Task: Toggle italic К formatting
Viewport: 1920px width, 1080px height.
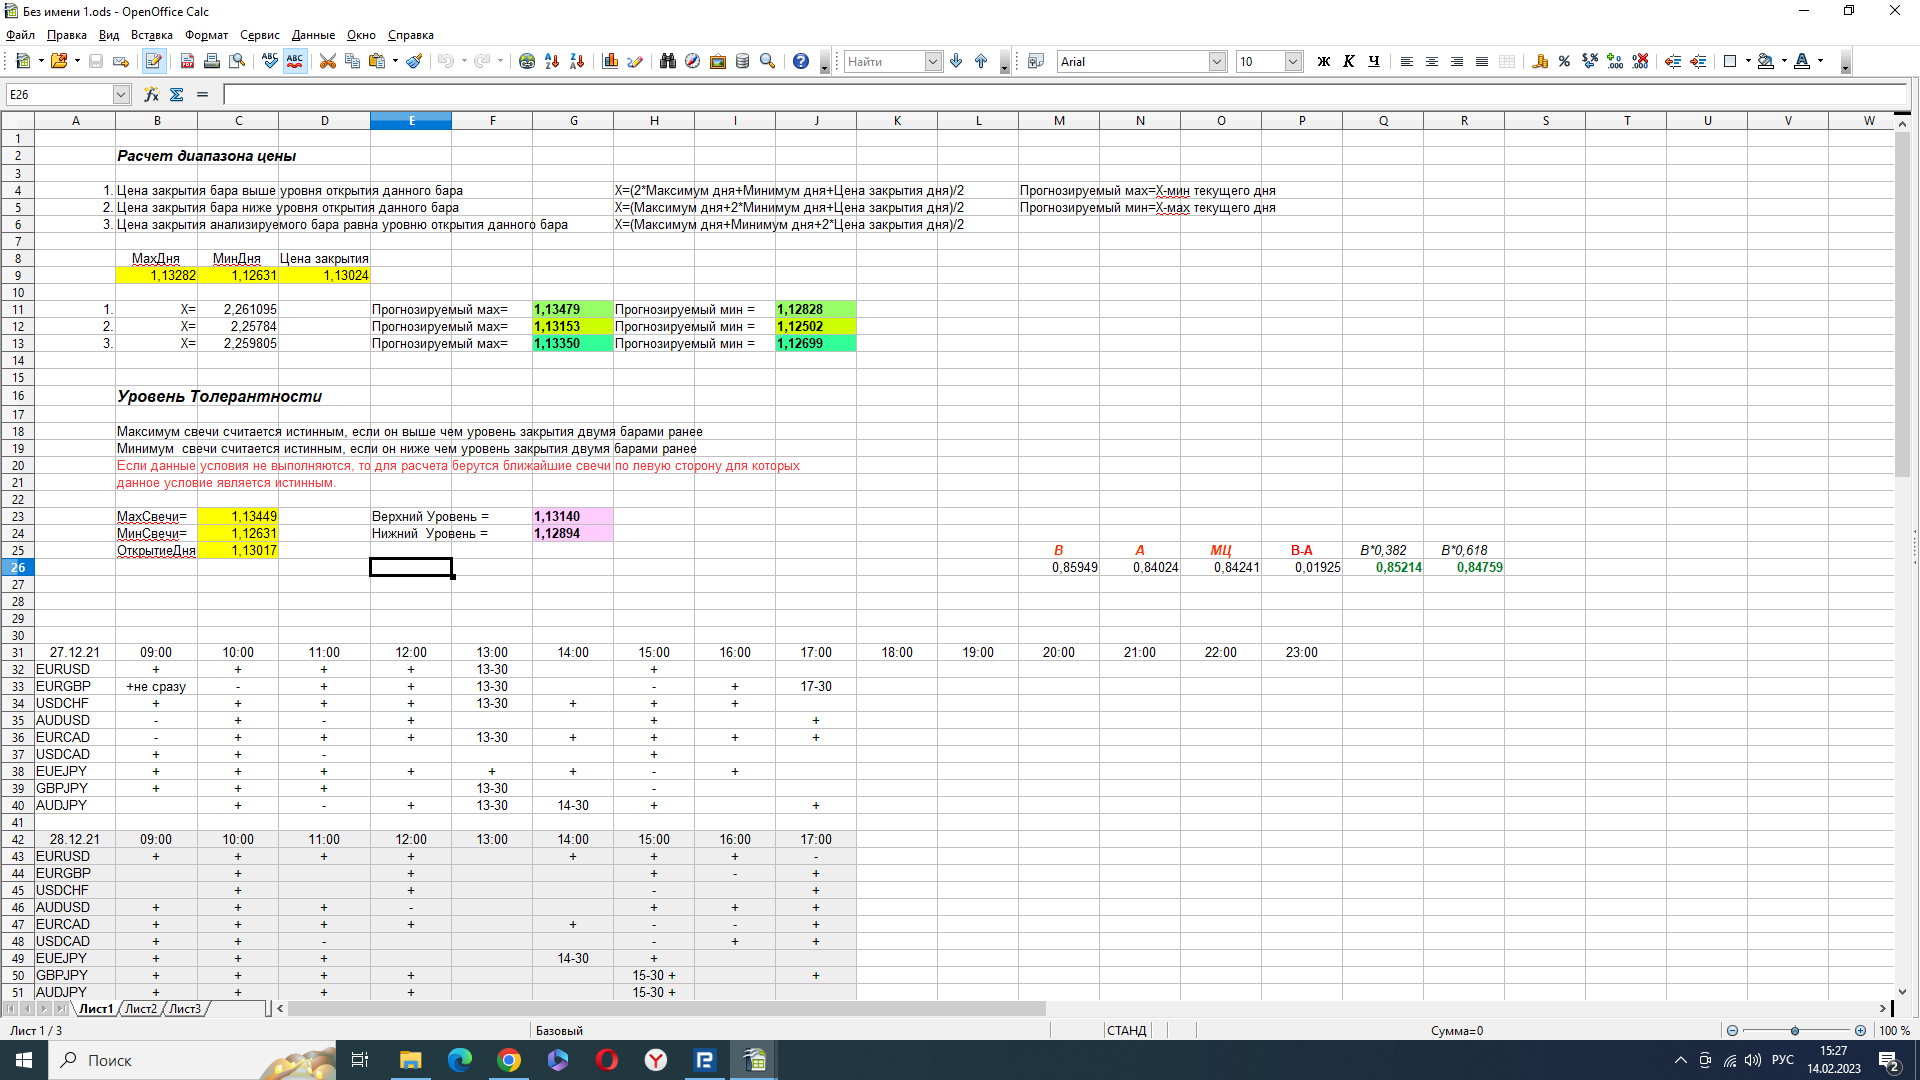Action: [x=1349, y=62]
